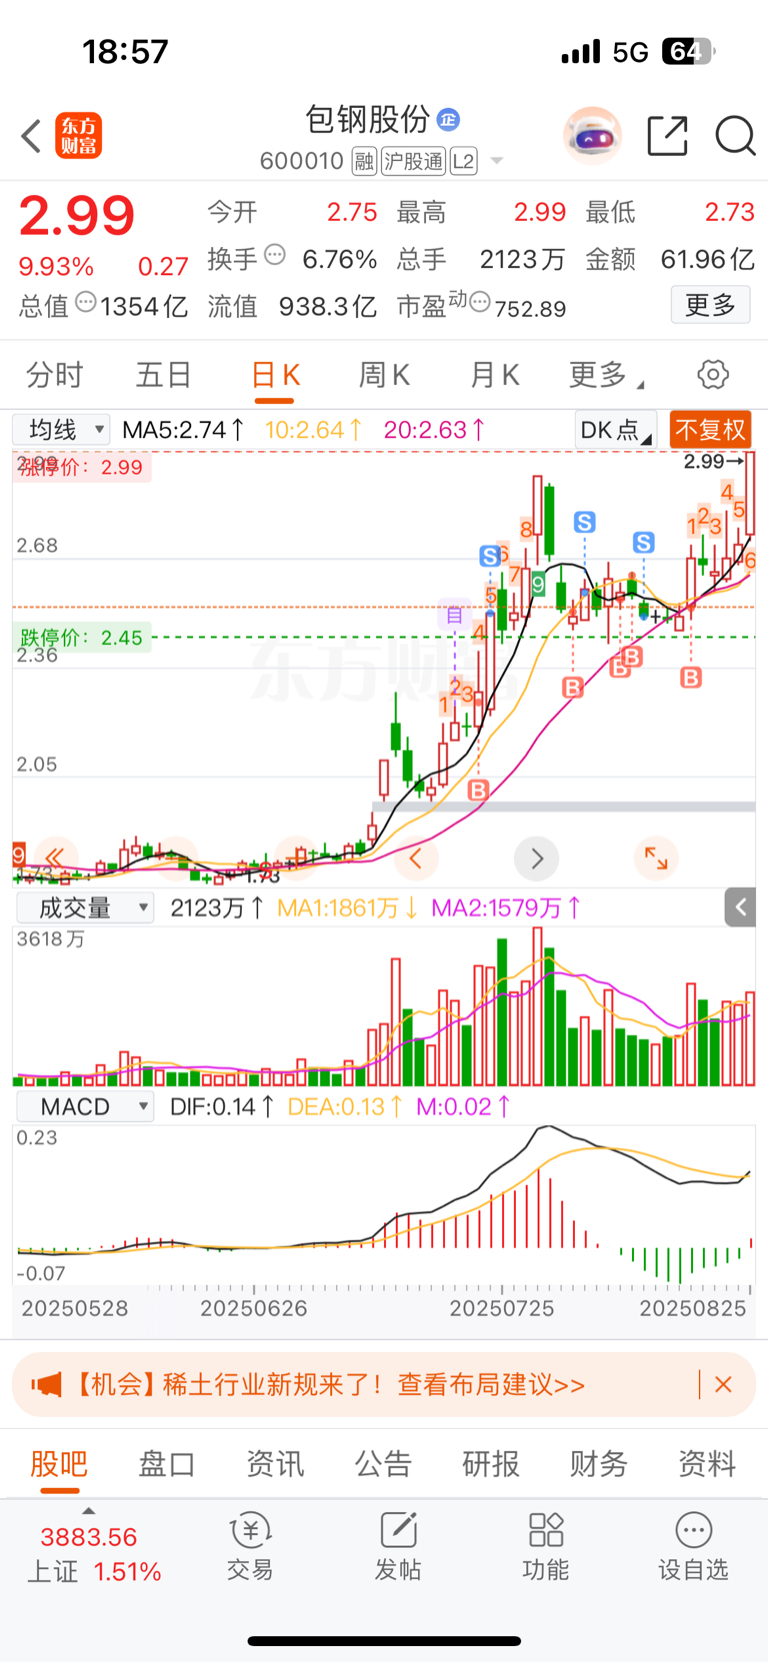The image size is (768, 1663).
Task: Expand the 更多 chart period options
Action: coord(606,375)
